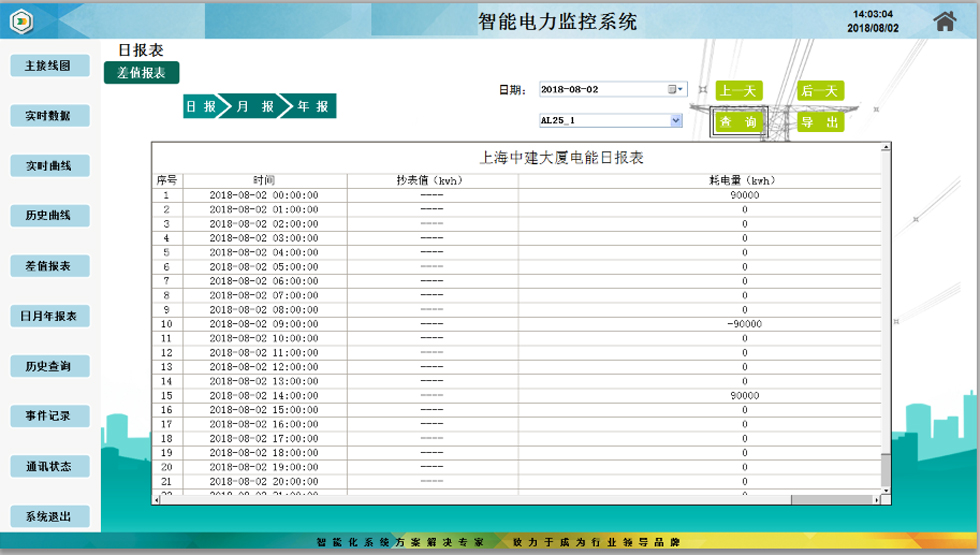Switch to the 月报 monthly report tab
980x555 pixels.
click(255, 106)
